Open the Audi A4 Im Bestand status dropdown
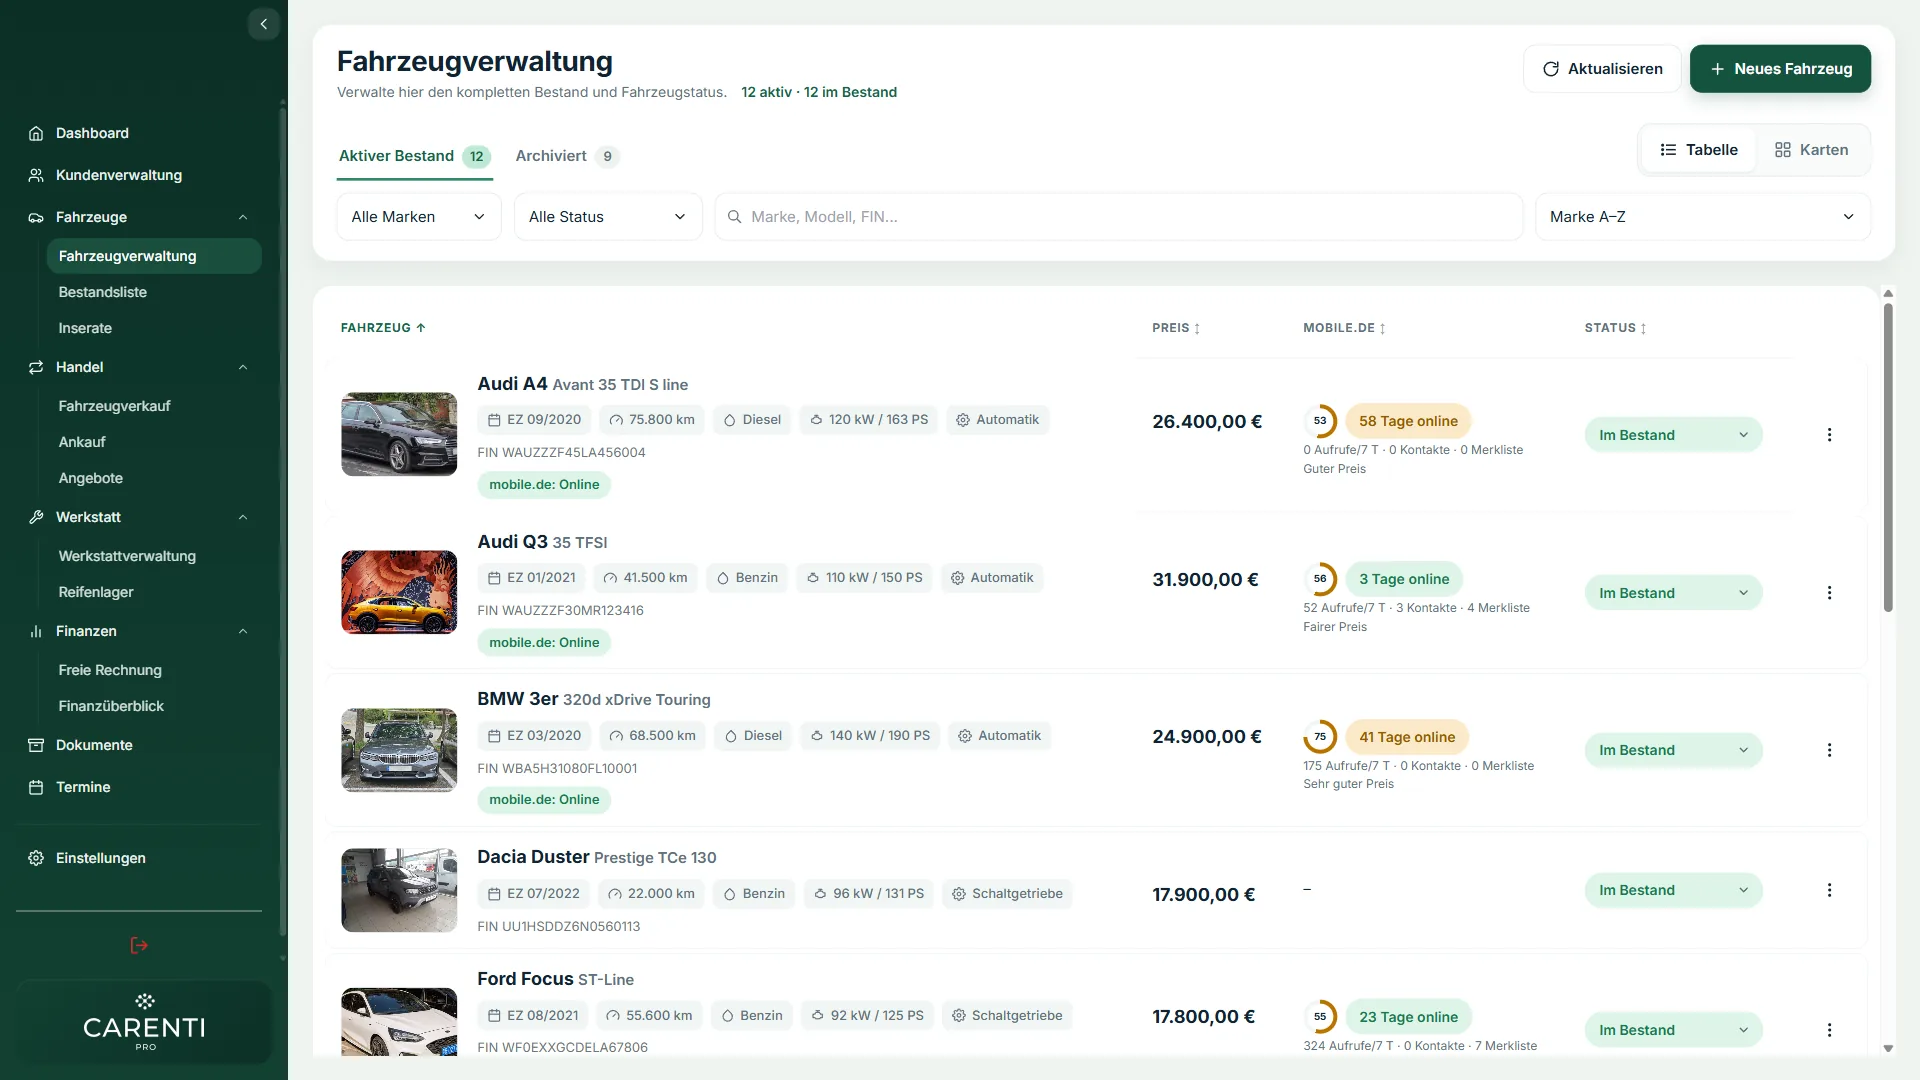1920x1080 pixels. point(1673,435)
